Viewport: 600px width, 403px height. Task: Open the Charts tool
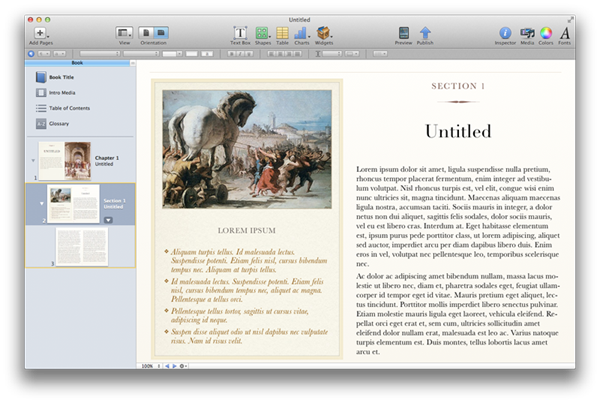(x=302, y=33)
